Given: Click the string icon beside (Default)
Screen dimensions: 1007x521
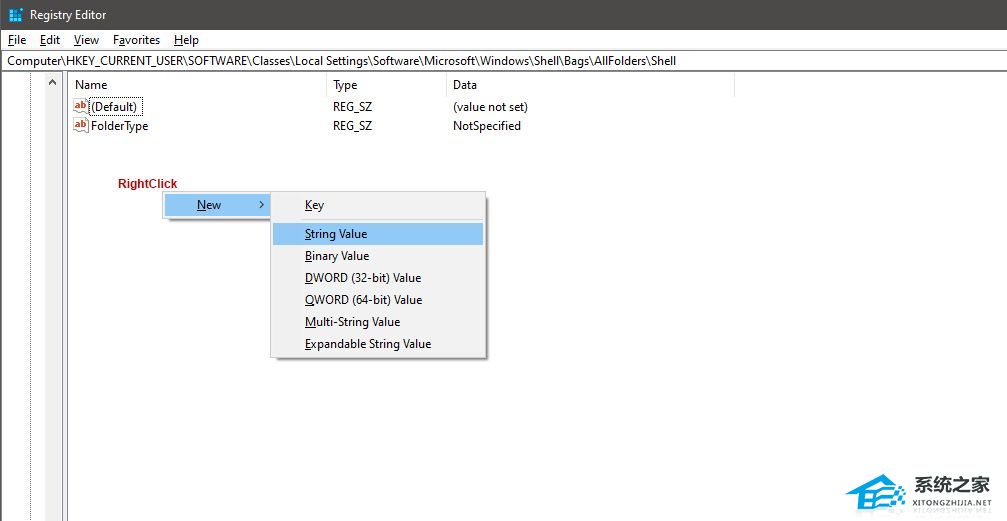Looking at the screenshot, I should click(81, 106).
